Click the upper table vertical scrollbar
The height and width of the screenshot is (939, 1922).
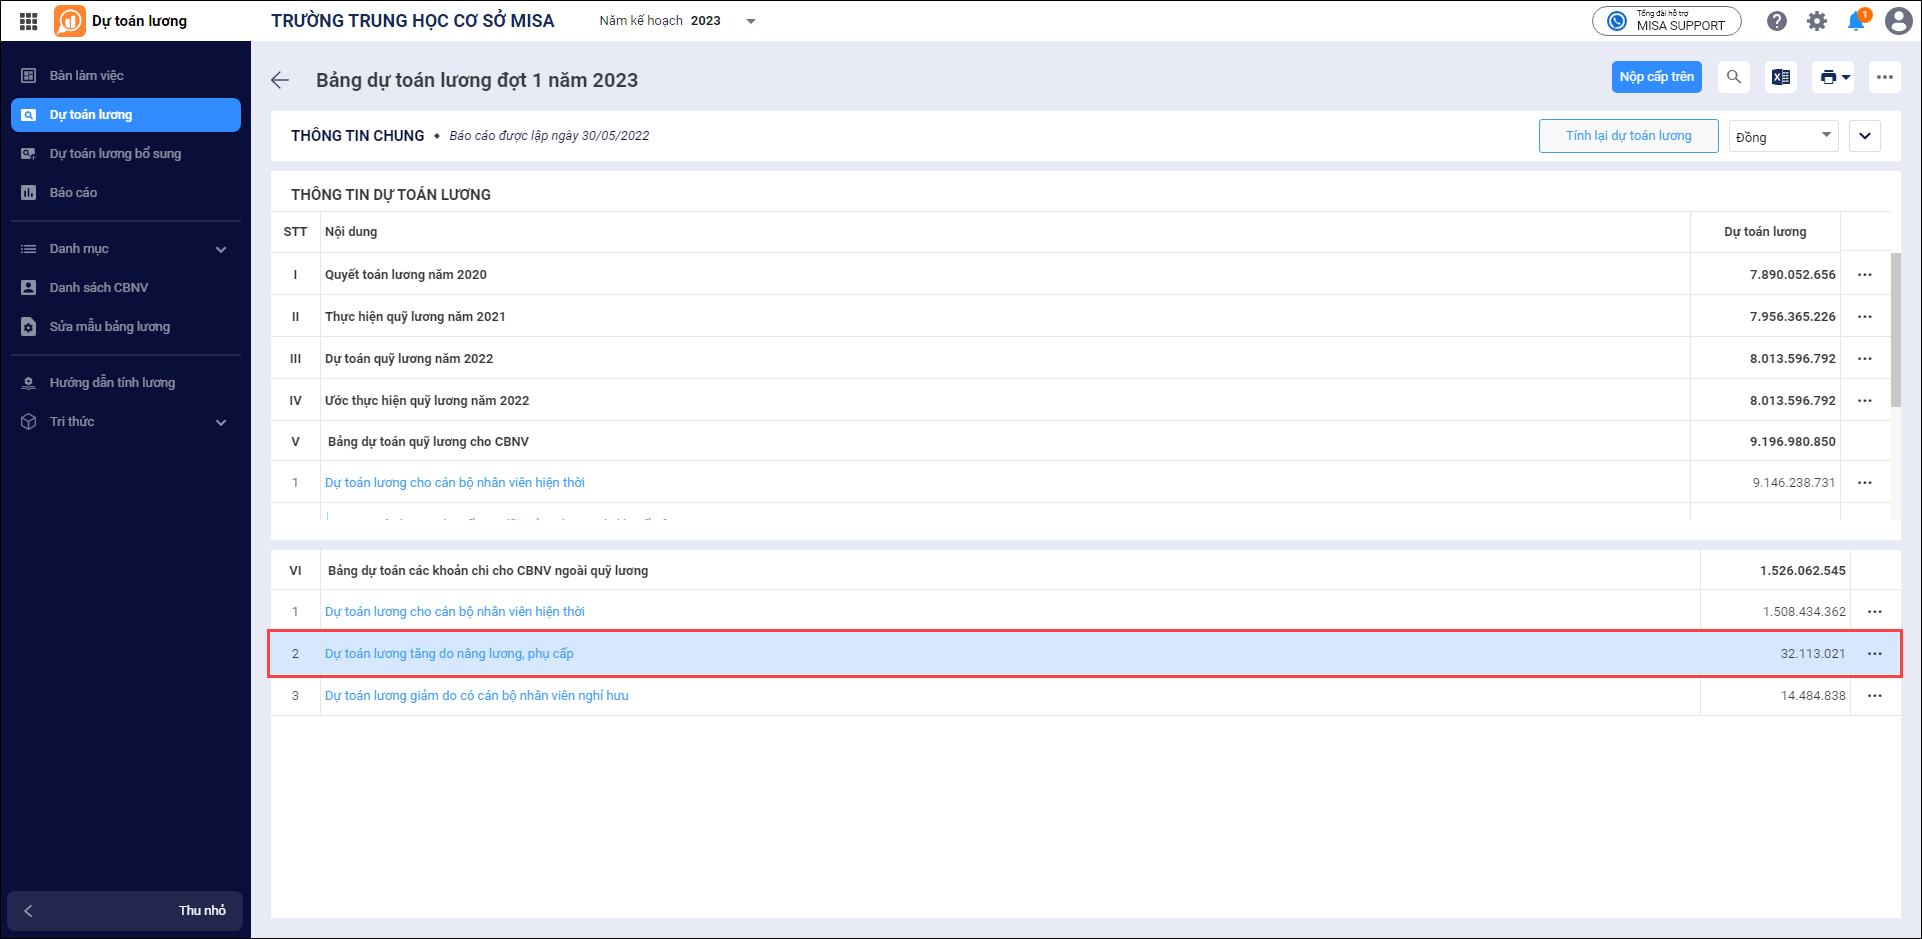click(x=1896, y=330)
